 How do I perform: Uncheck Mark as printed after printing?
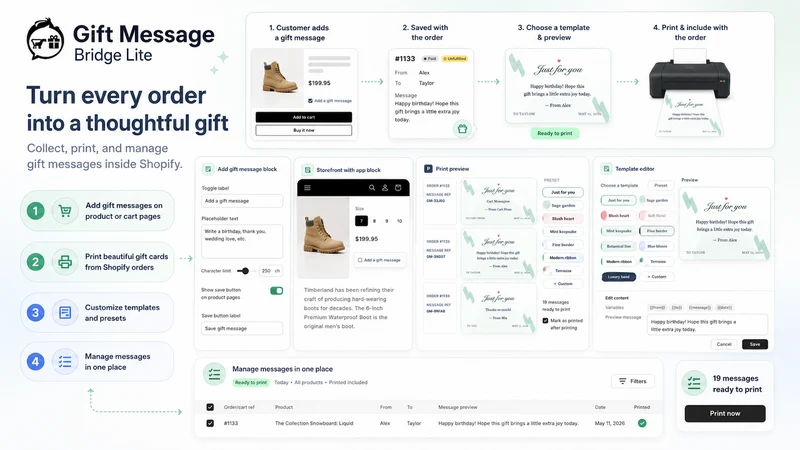click(545, 321)
